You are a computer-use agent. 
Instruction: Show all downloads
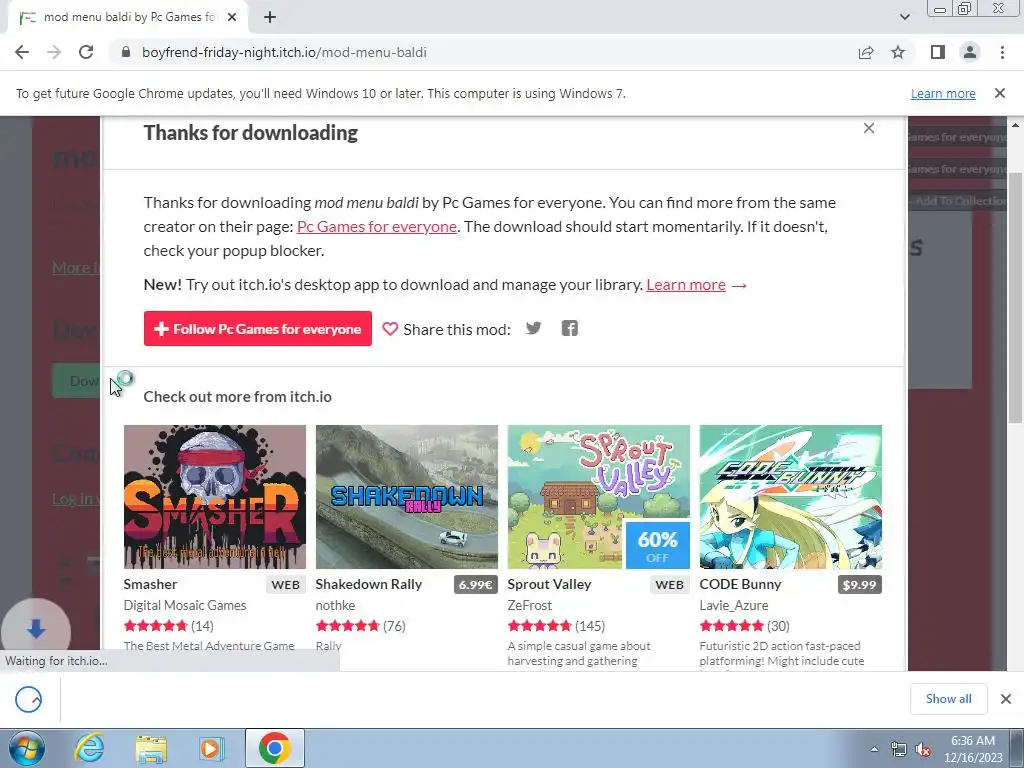[948, 699]
